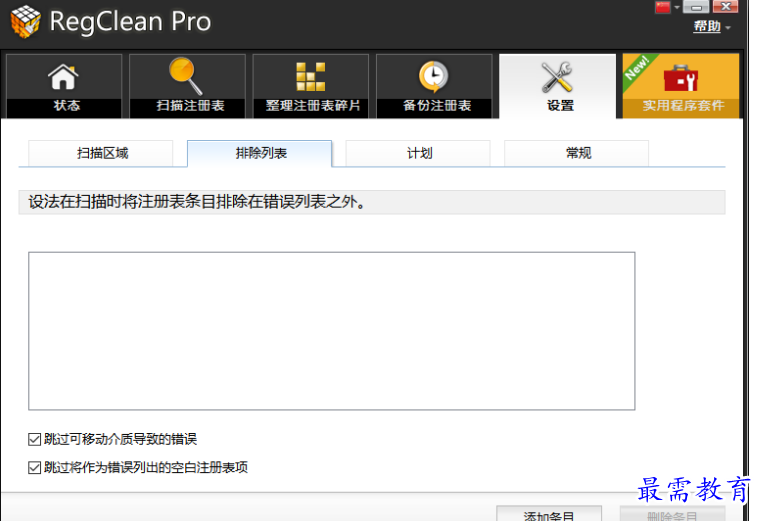
Task: Click the 添加条目 button
Action: coord(549,514)
